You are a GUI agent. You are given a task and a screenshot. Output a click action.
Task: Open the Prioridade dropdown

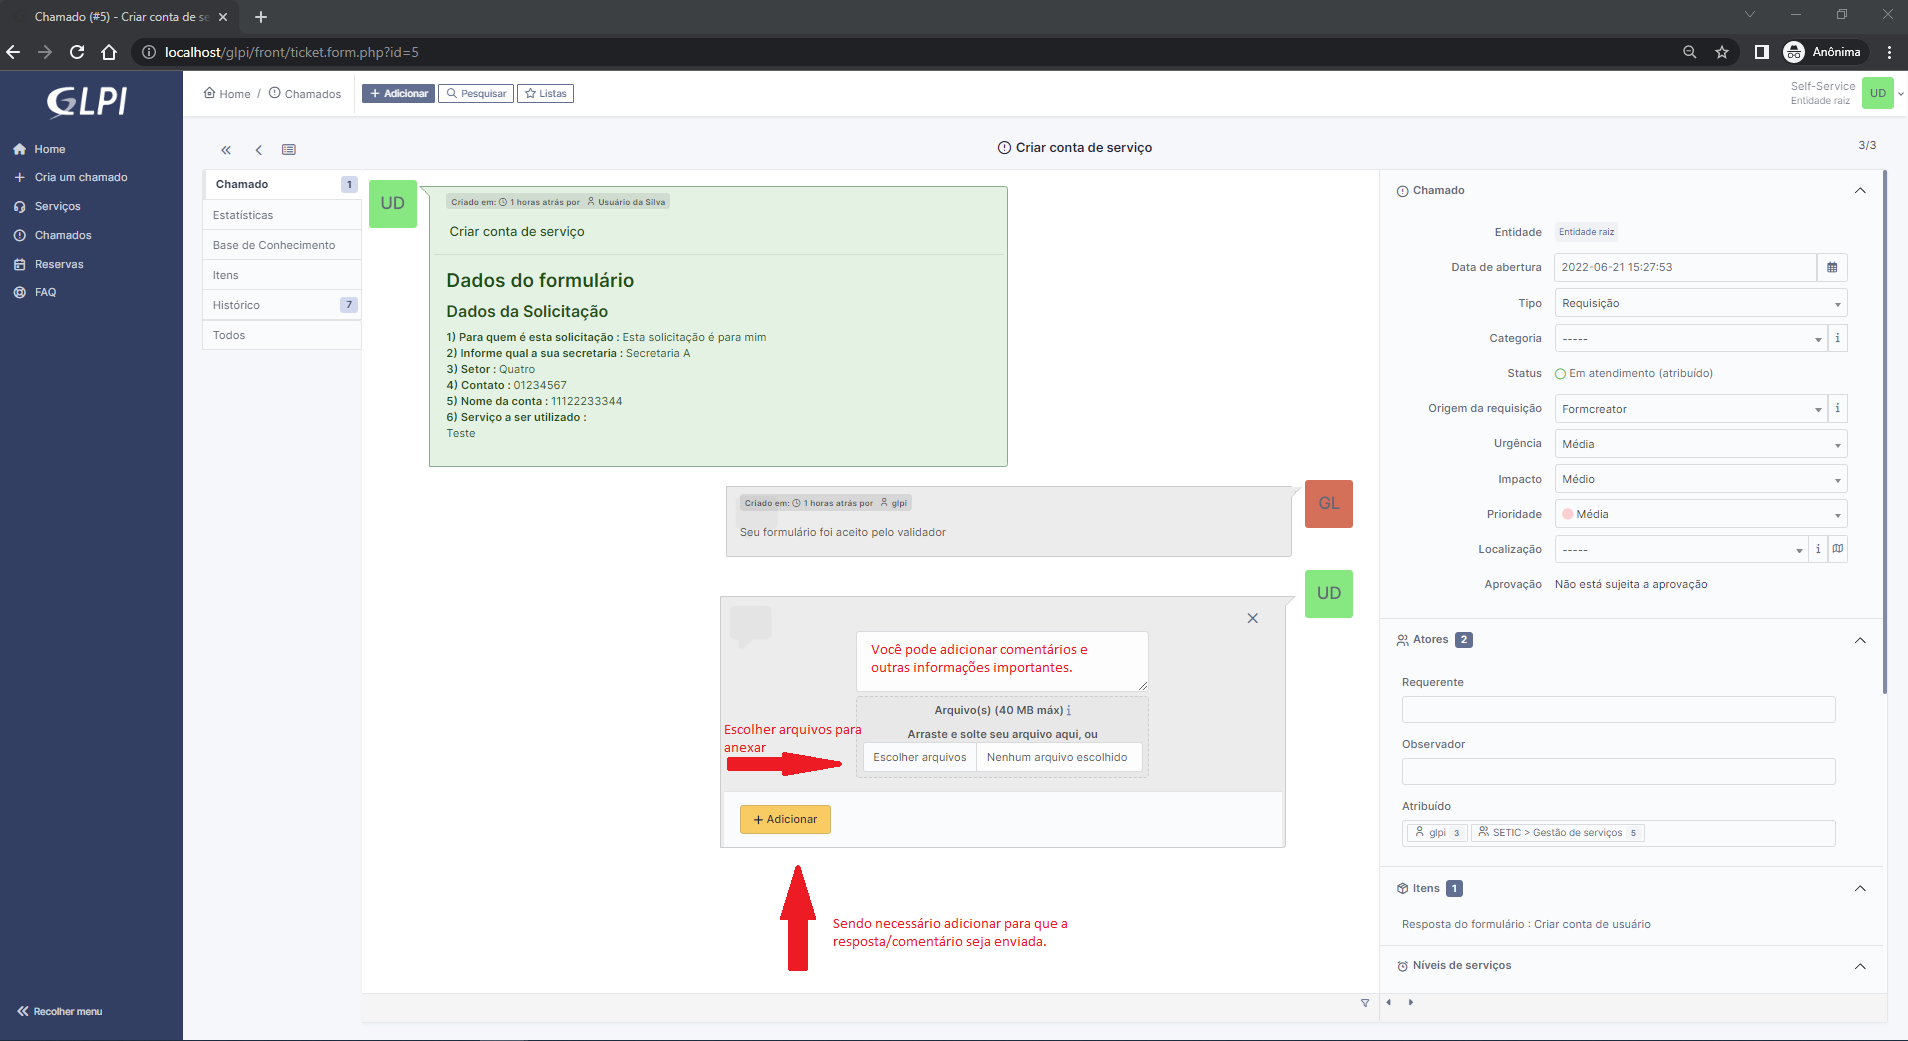[1699, 514]
